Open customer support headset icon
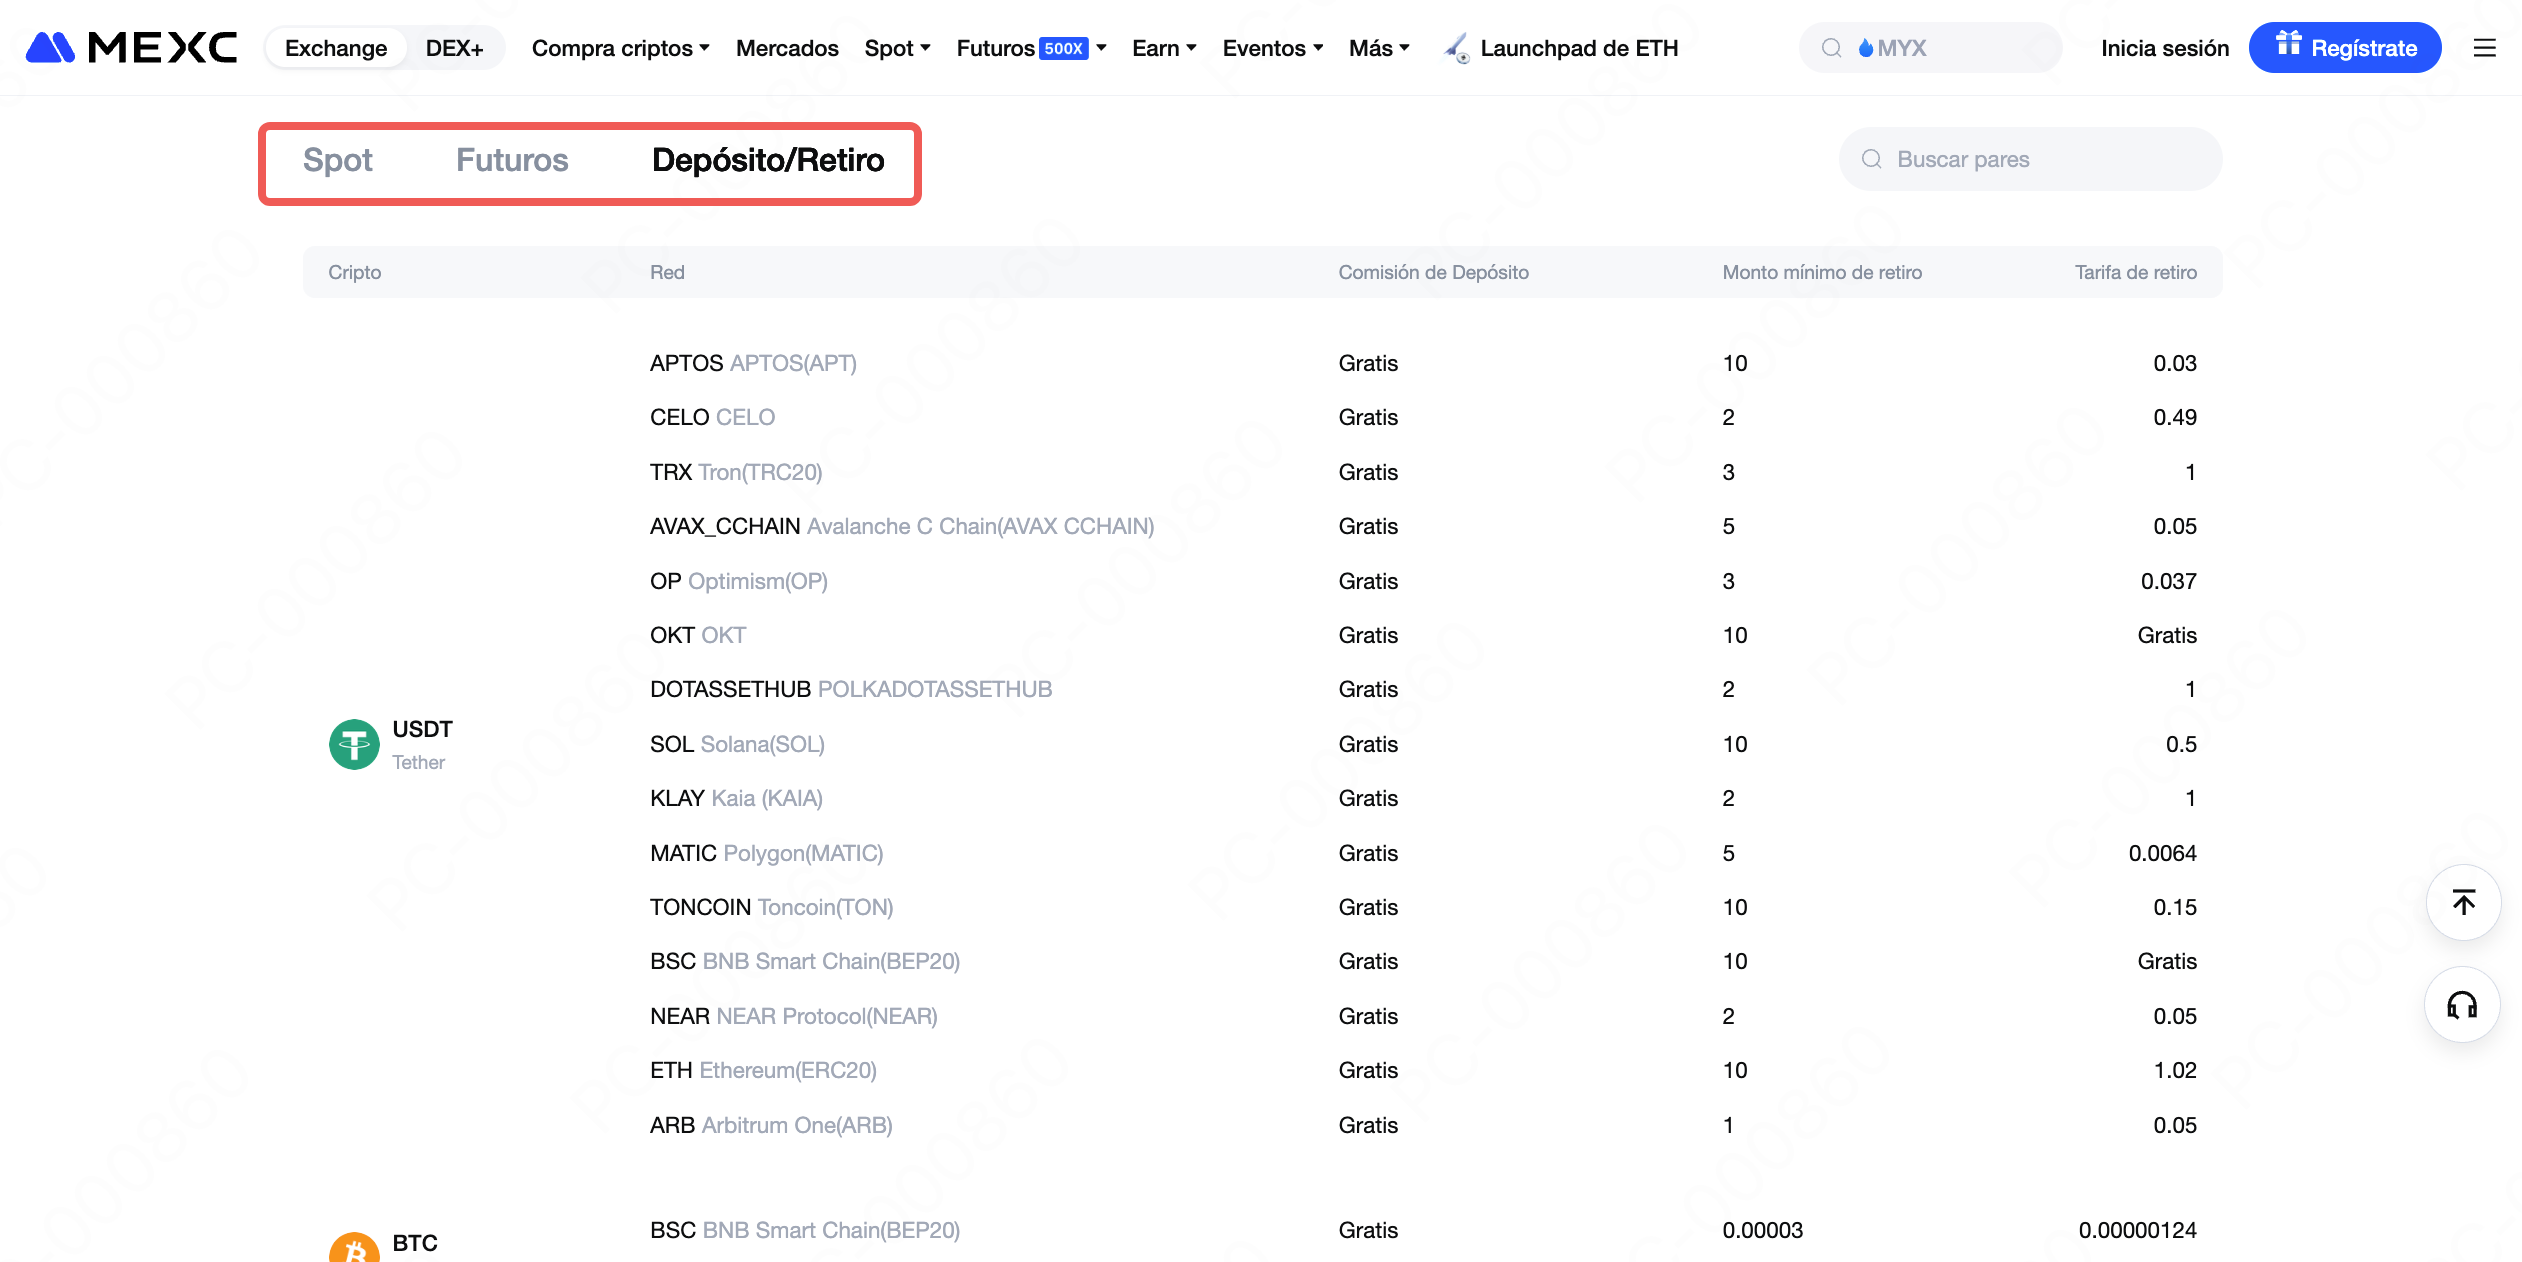This screenshot has width=2522, height=1262. pyautogui.click(x=2461, y=1005)
